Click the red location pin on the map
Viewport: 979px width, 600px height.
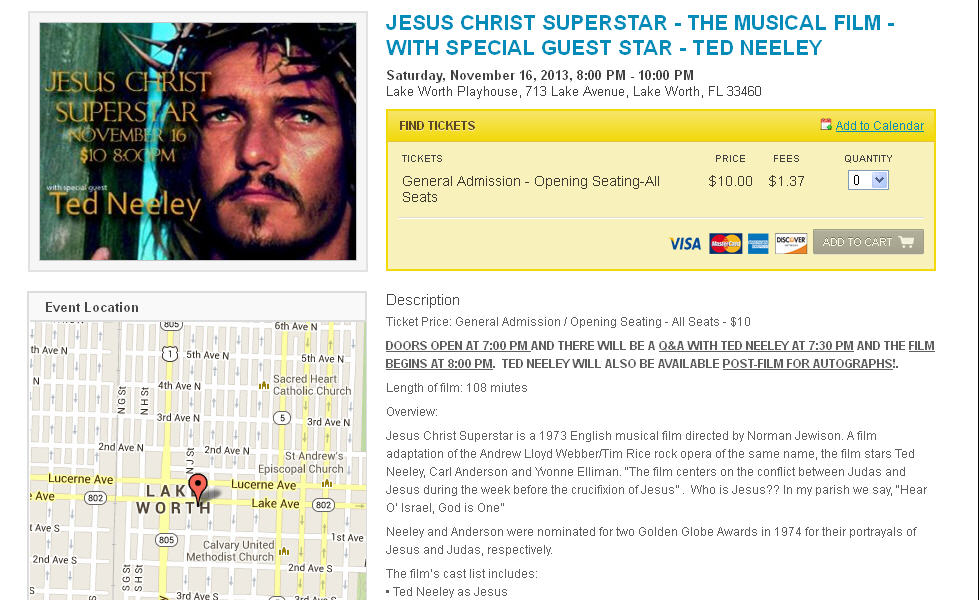198,487
